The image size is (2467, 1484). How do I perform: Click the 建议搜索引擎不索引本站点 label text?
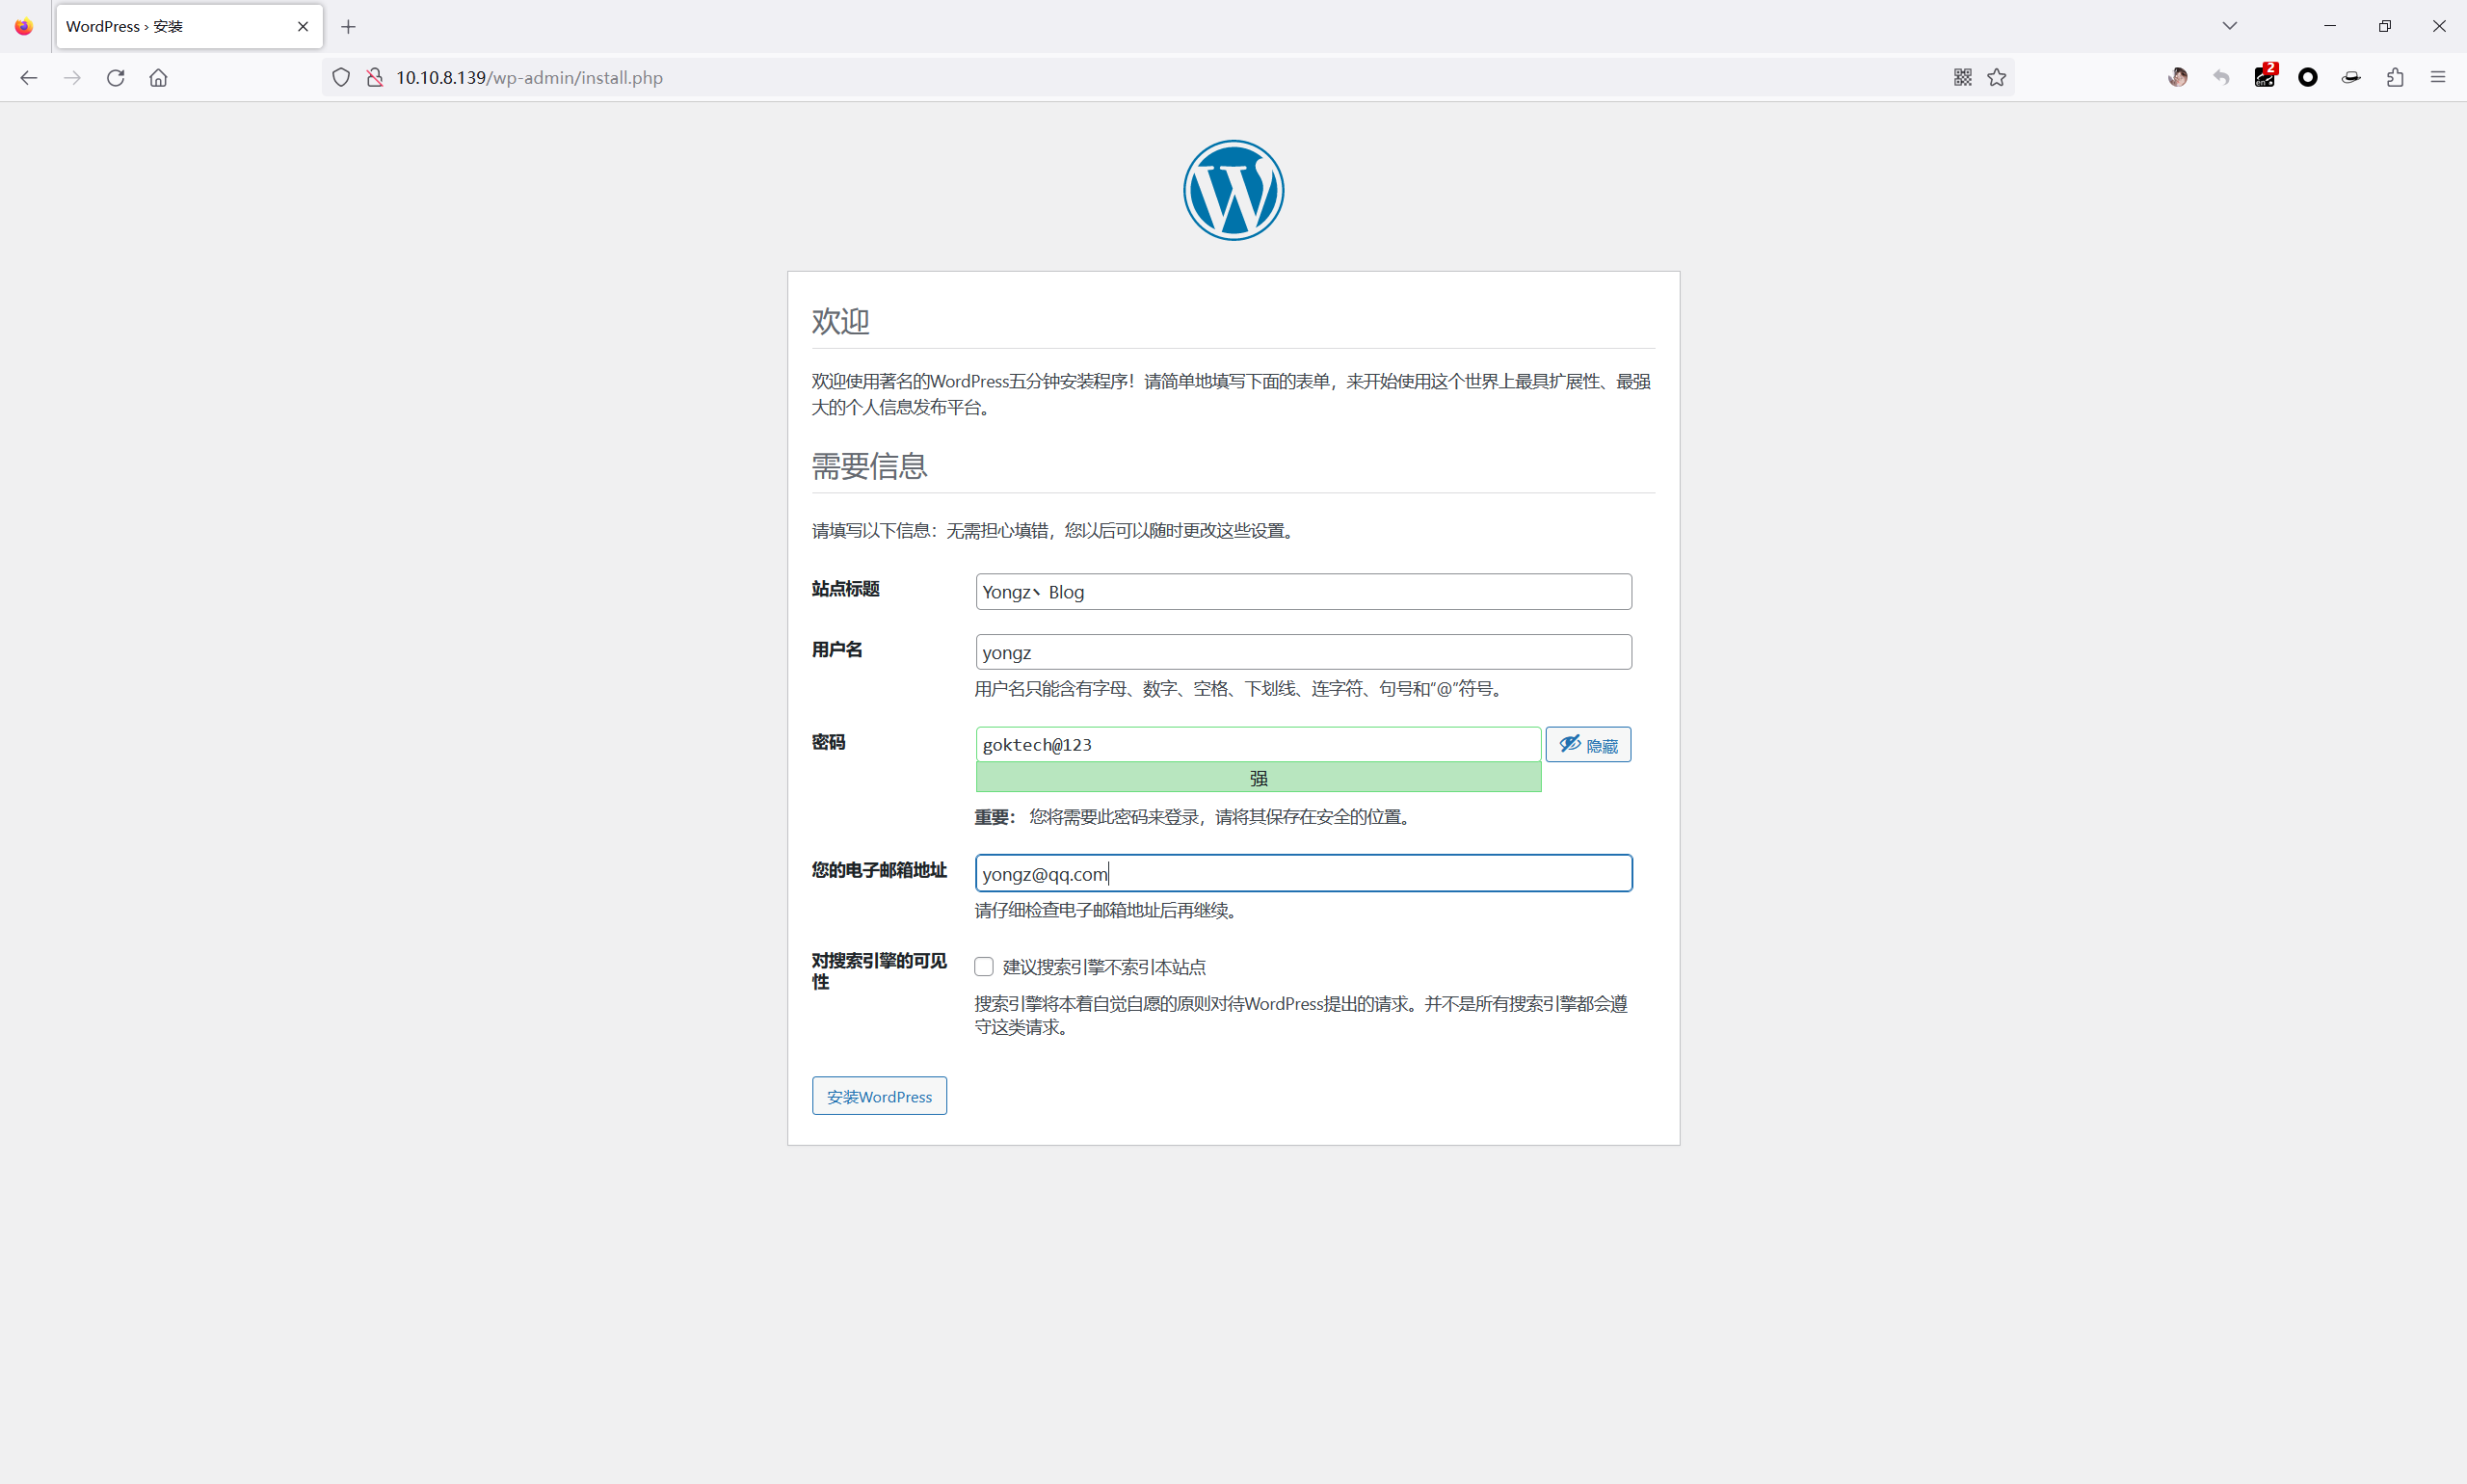[x=1104, y=967]
